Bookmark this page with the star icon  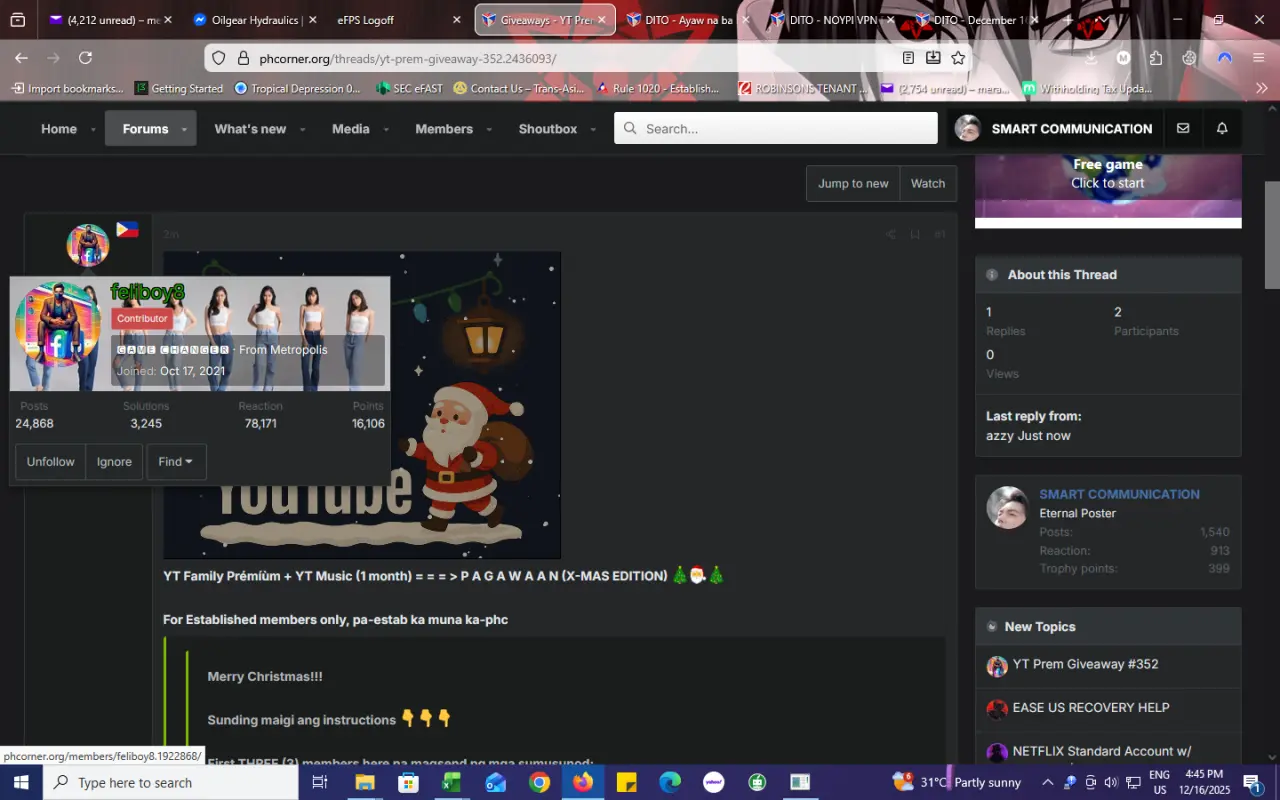click(x=958, y=58)
